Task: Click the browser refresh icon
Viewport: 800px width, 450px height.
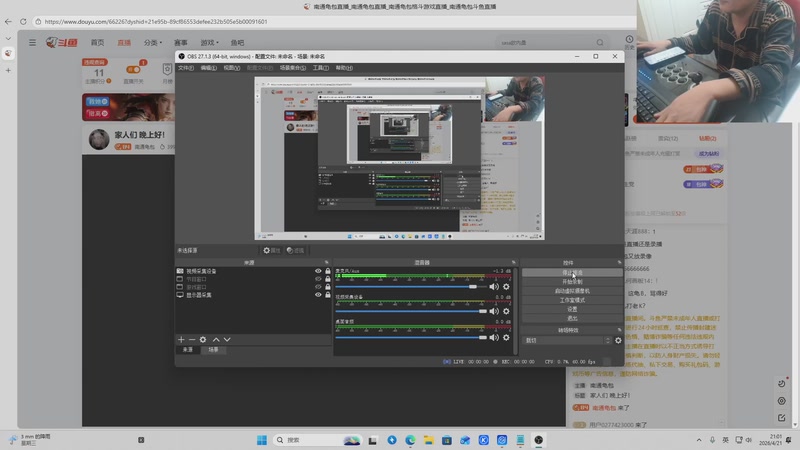Action: (23, 21)
